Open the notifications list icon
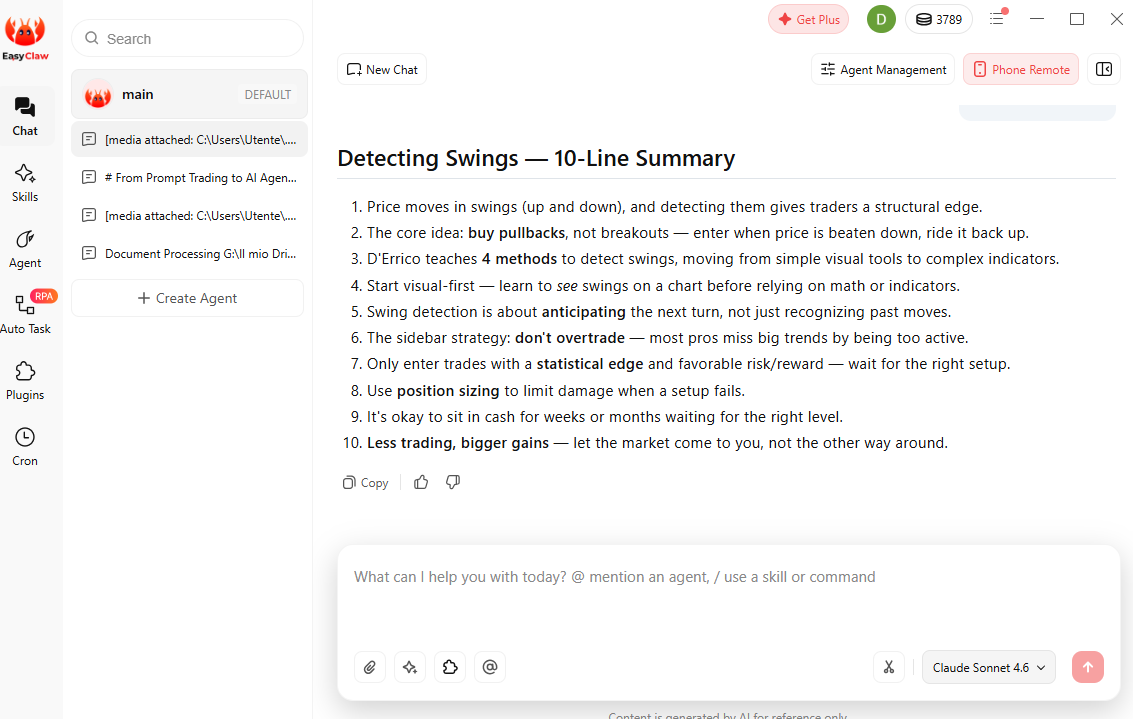Viewport: 1133px width, 719px height. point(998,18)
